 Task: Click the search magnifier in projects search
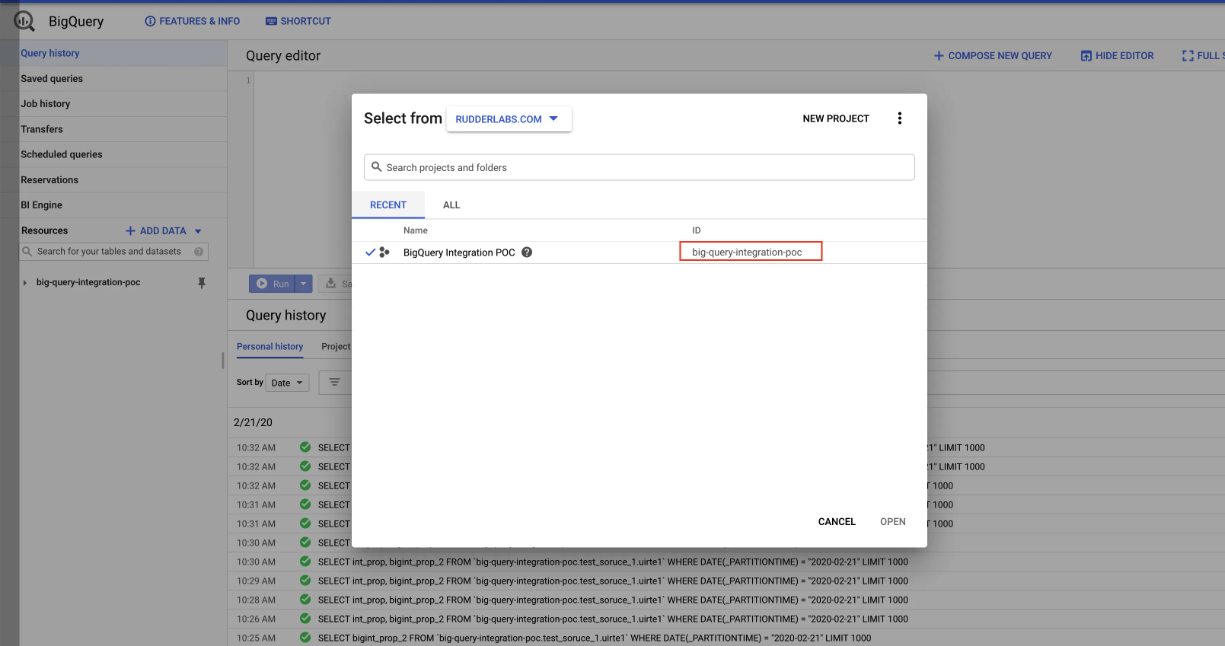pos(377,167)
